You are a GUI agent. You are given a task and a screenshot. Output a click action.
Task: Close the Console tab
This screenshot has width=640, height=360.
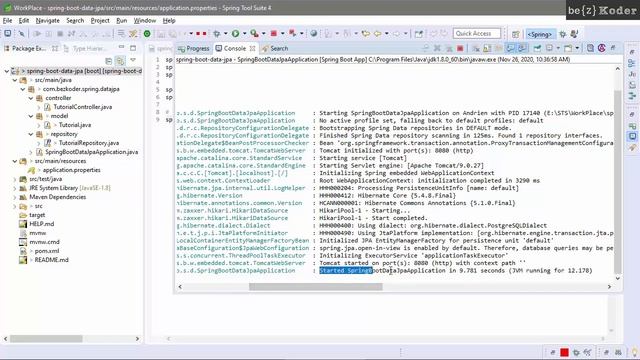click(x=252, y=48)
